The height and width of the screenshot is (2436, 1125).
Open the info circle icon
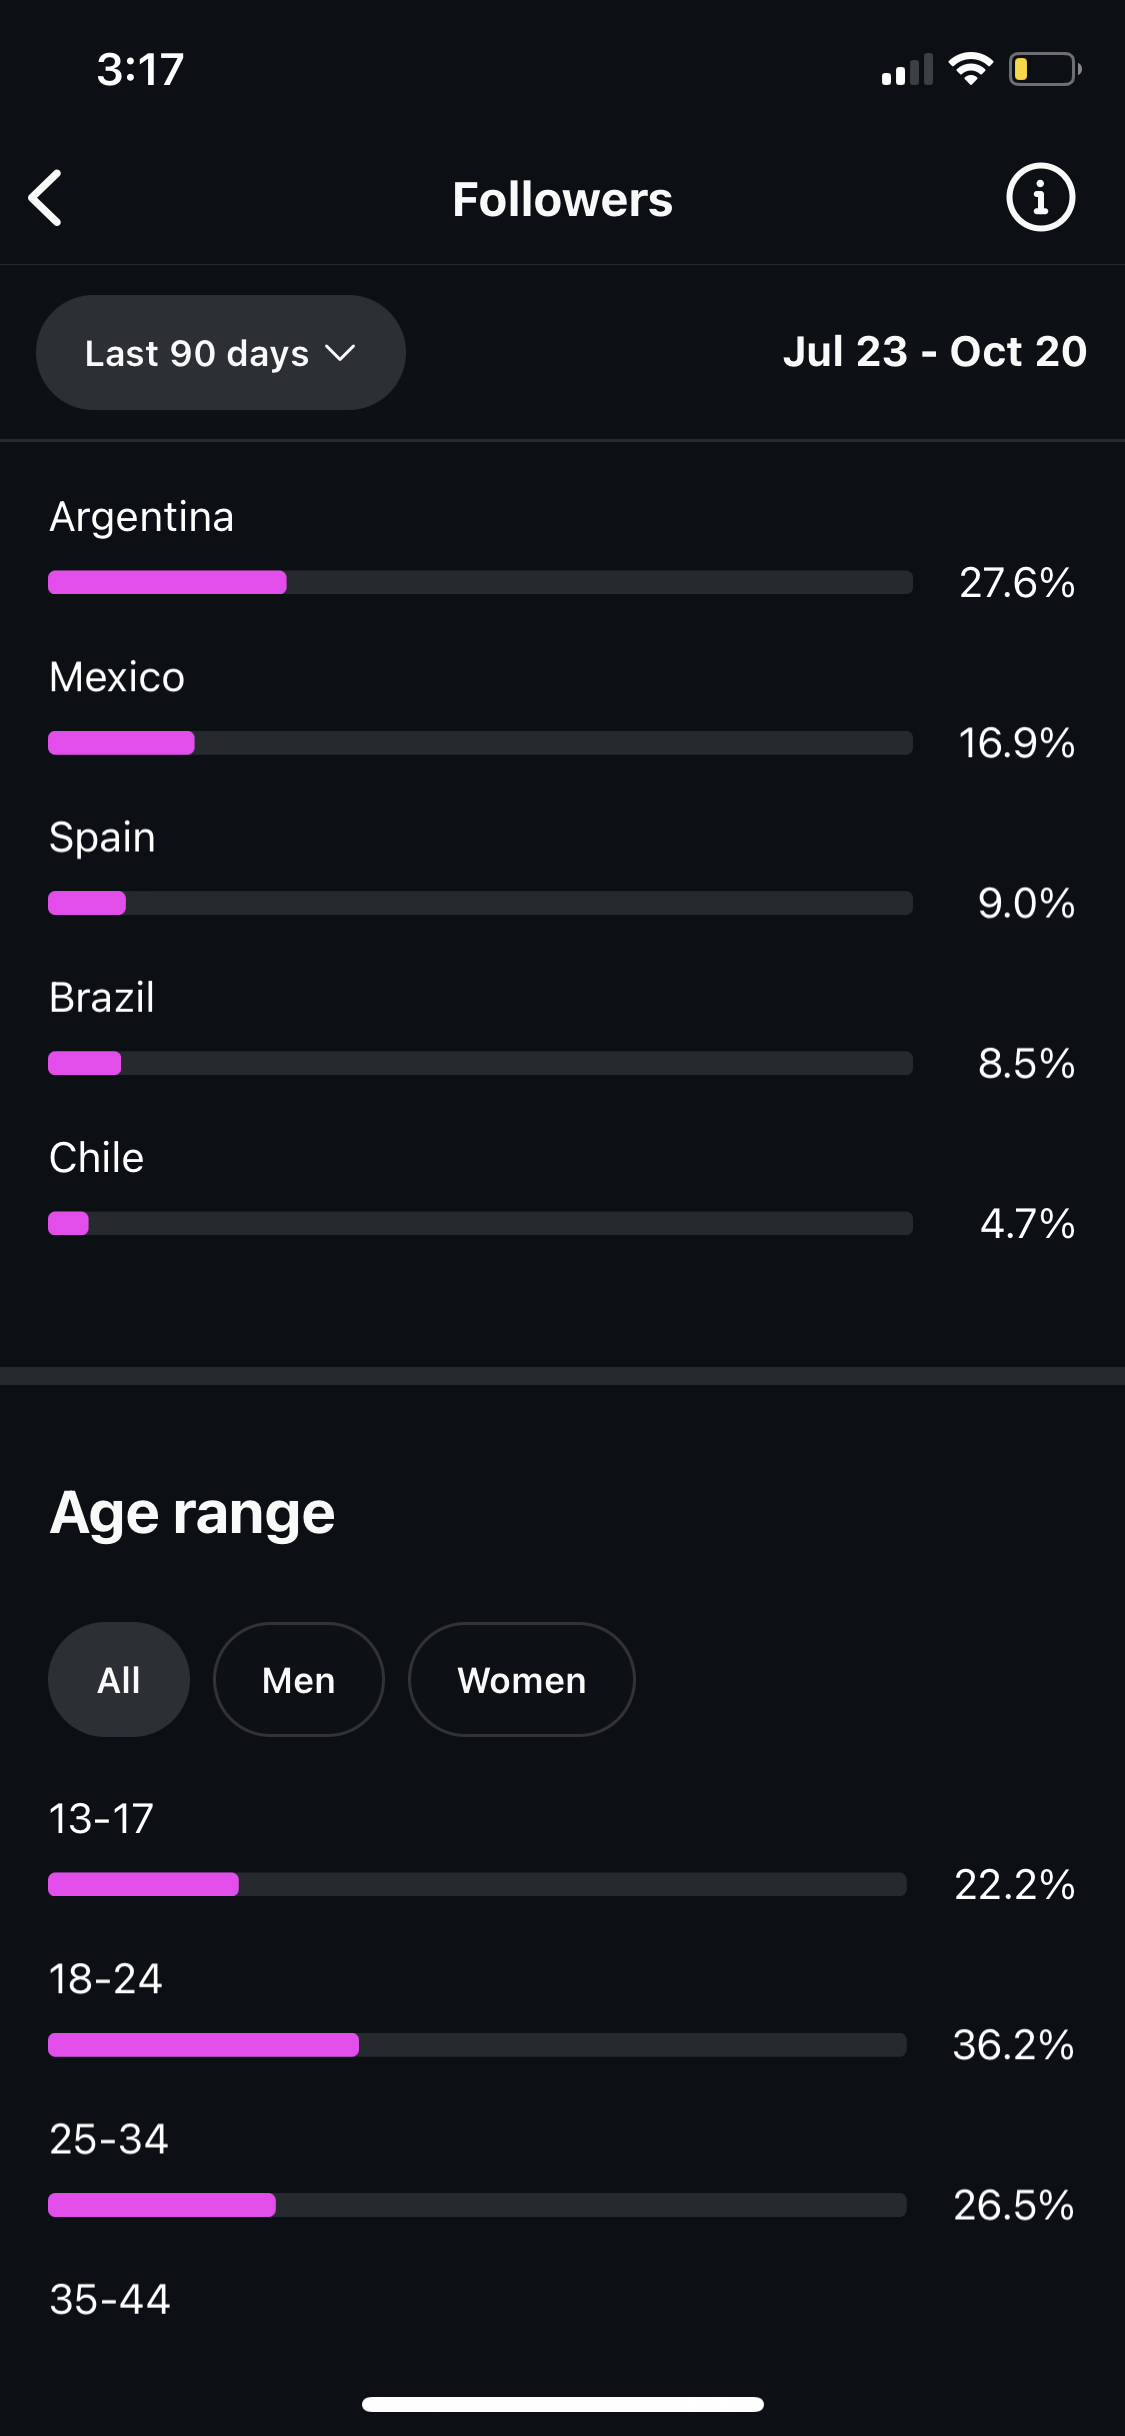1040,198
